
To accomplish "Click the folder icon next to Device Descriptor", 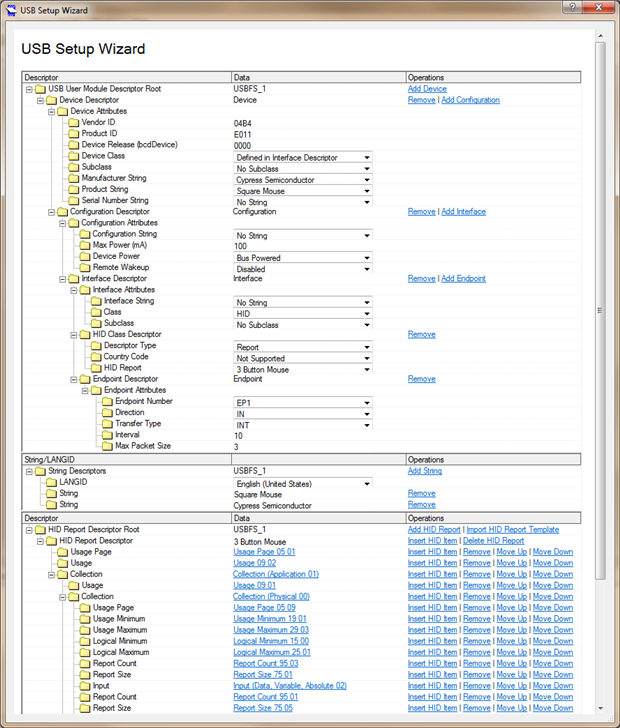I will pos(51,100).
